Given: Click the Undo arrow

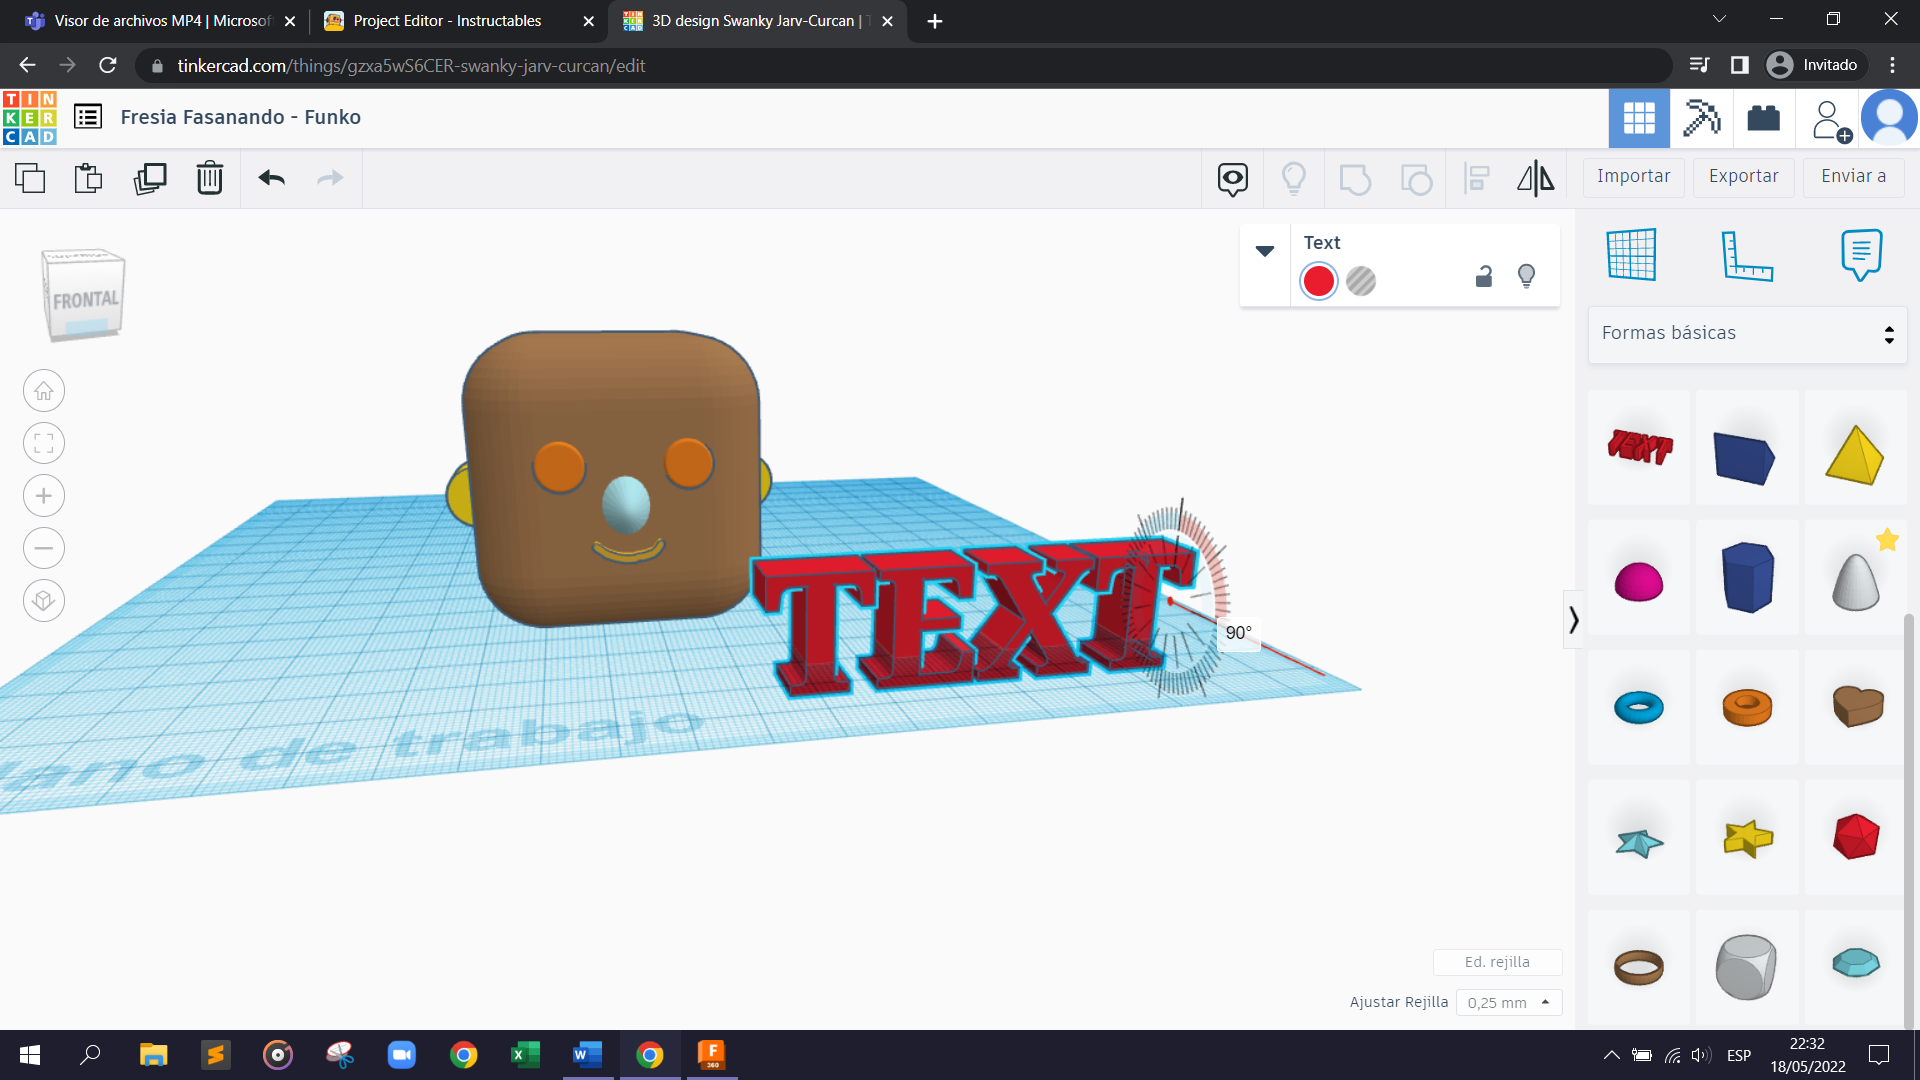Looking at the screenshot, I should 271,178.
